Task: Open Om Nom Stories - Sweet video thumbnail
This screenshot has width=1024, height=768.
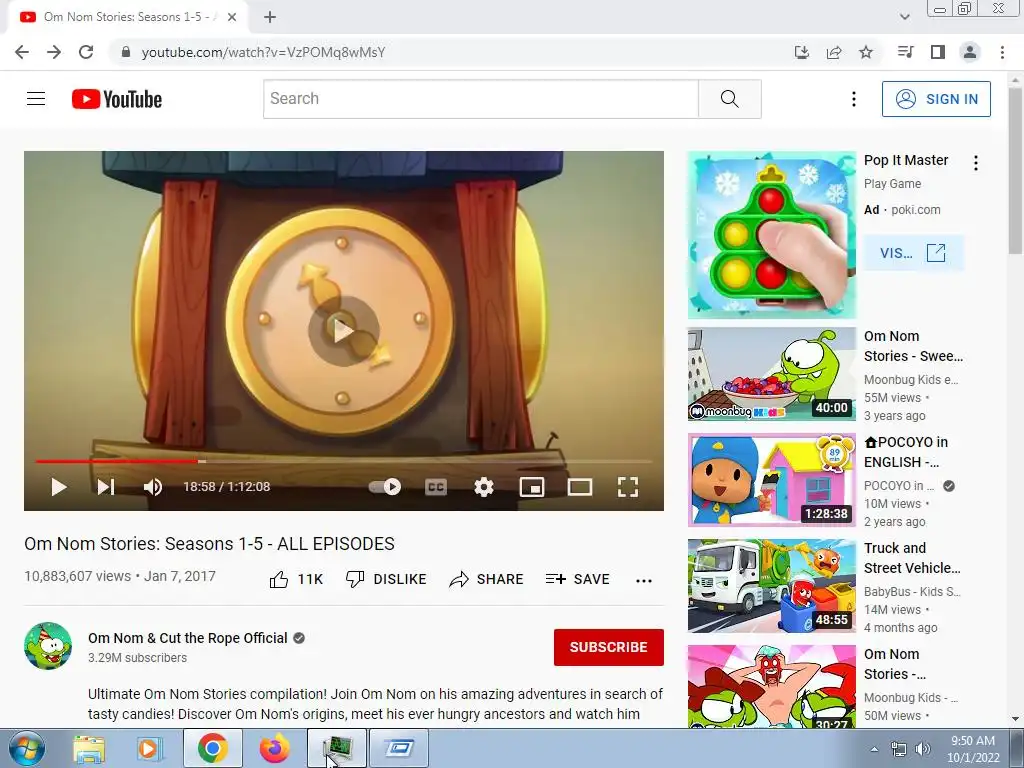Action: (771, 374)
